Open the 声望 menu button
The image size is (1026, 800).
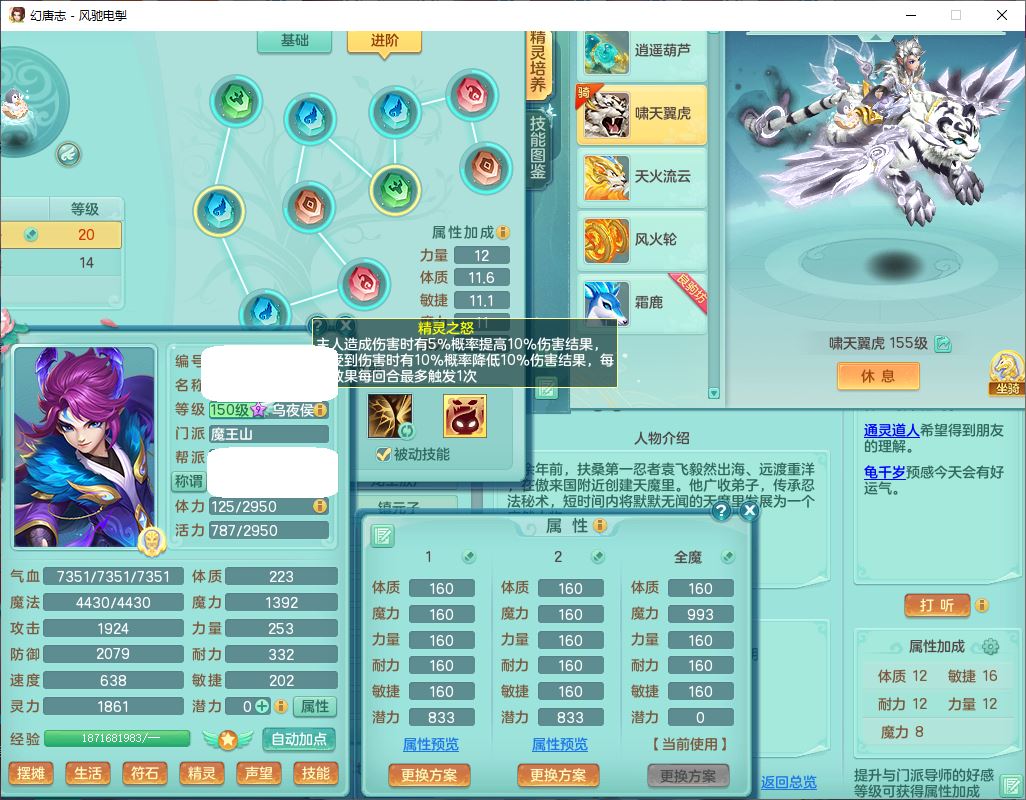[x=258, y=774]
